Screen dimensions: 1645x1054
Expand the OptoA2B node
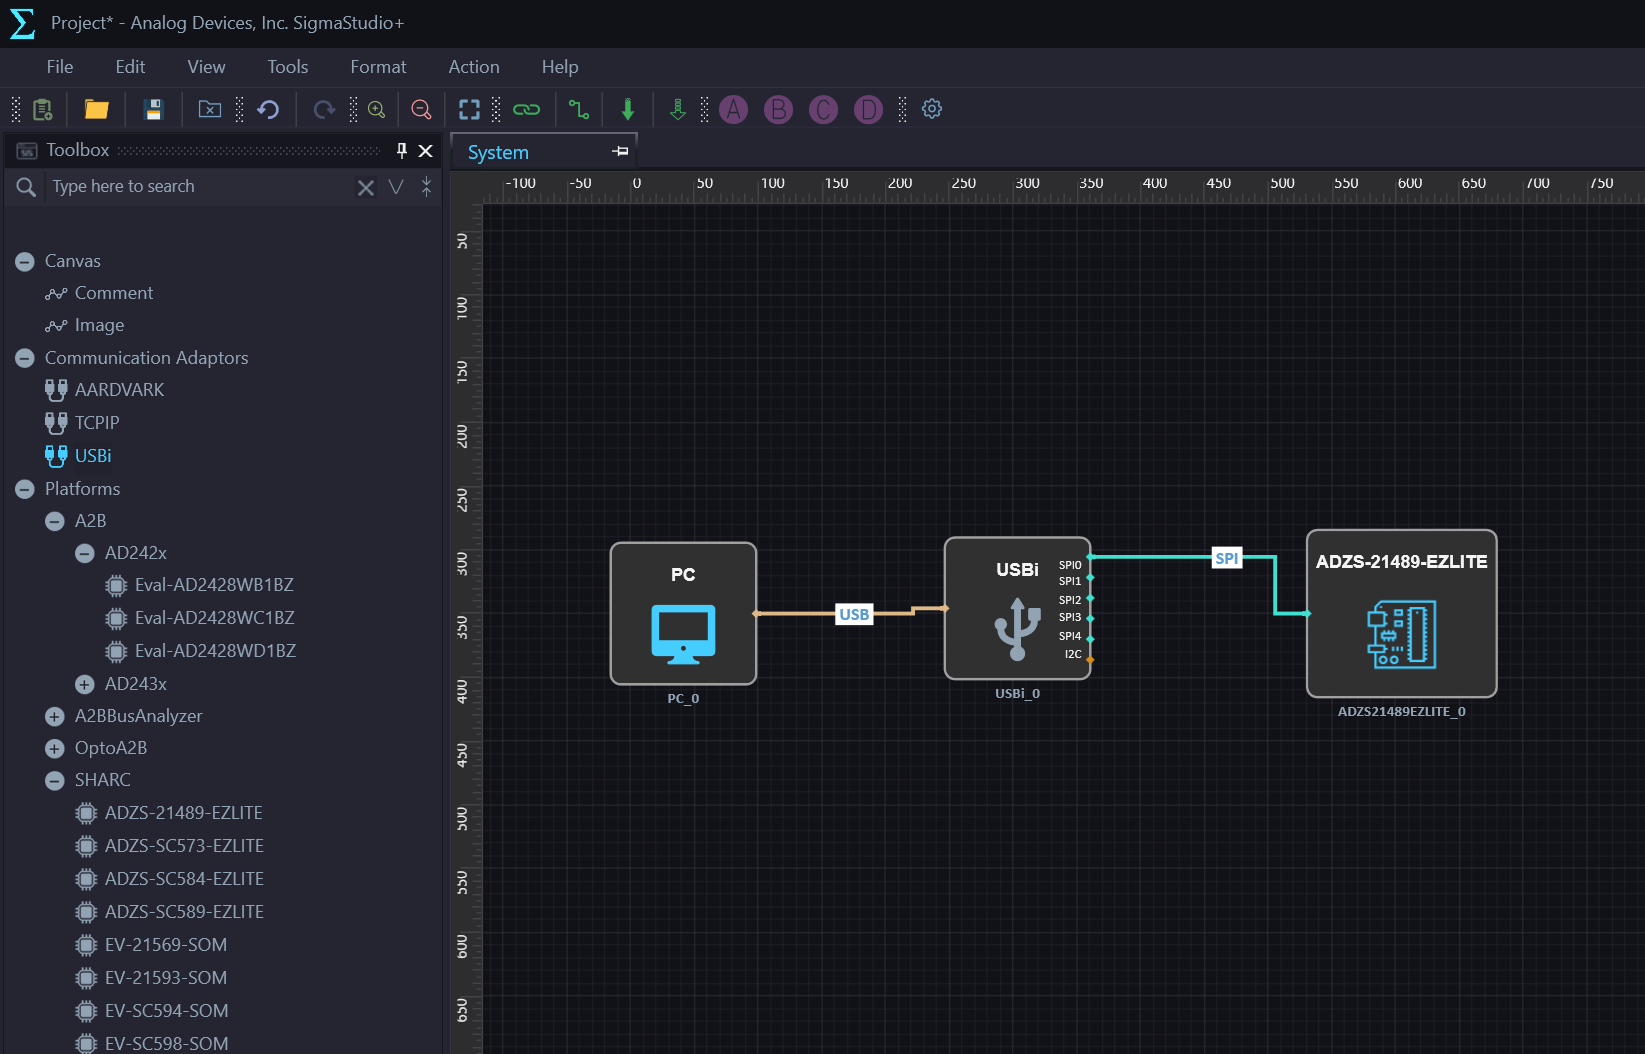(55, 748)
